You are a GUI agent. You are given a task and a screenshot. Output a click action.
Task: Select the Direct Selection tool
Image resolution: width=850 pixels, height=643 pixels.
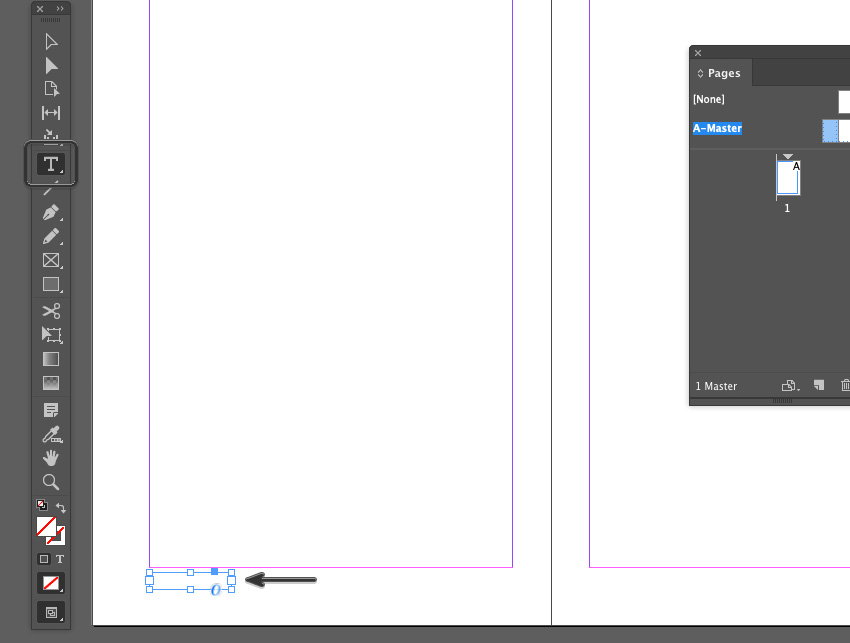tap(50, 66)
